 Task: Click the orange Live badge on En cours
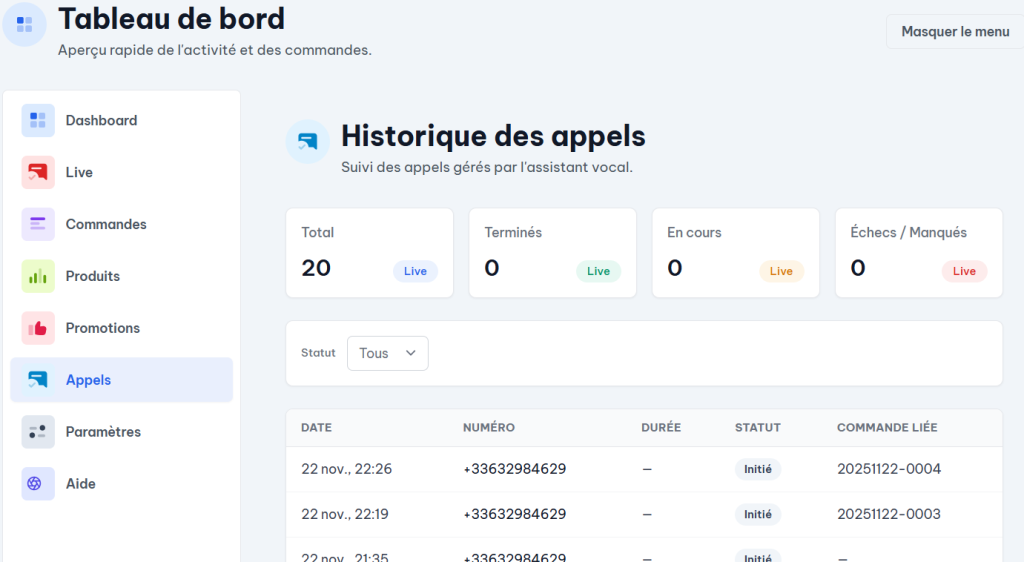click(x=781, y=271)
